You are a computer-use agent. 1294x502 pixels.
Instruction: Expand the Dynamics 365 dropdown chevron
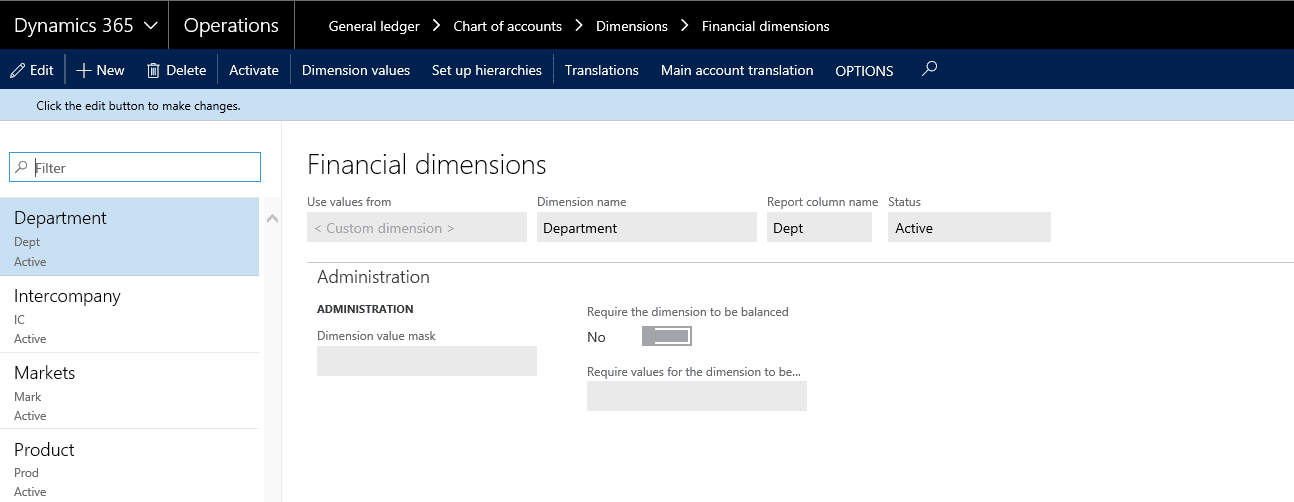[x=150, y=26]
